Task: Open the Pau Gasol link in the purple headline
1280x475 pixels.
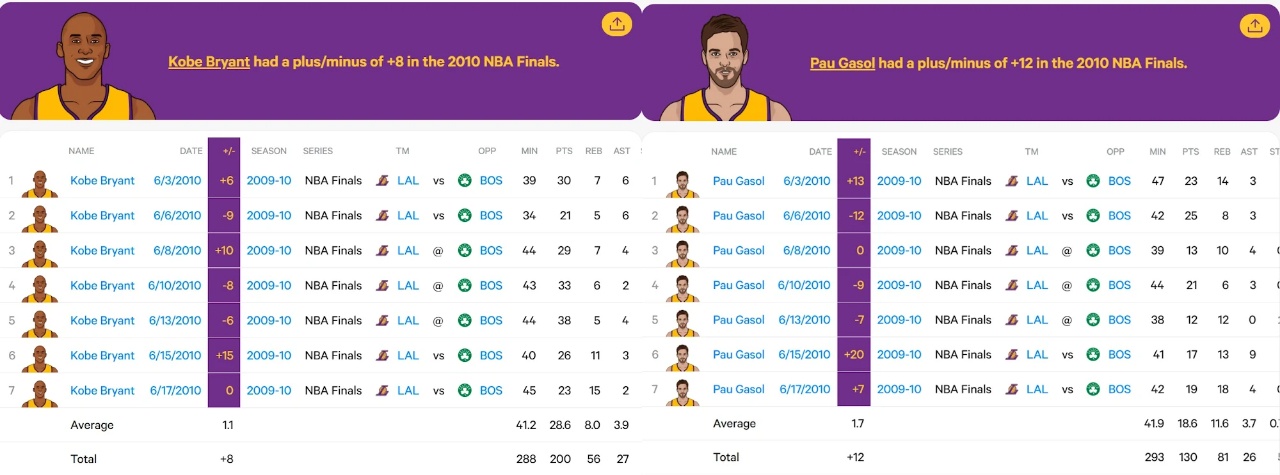Action: 842,63
